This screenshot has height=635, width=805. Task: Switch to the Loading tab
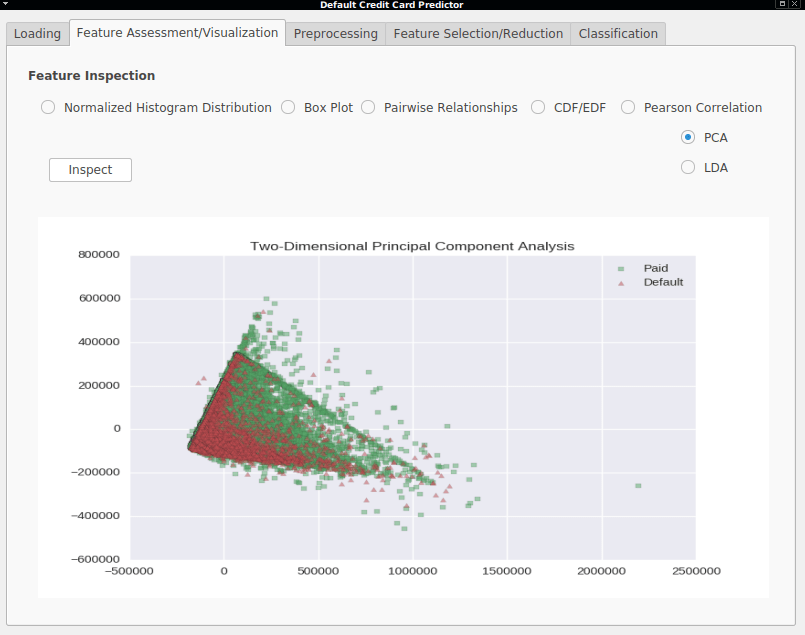tap(37, 34)
